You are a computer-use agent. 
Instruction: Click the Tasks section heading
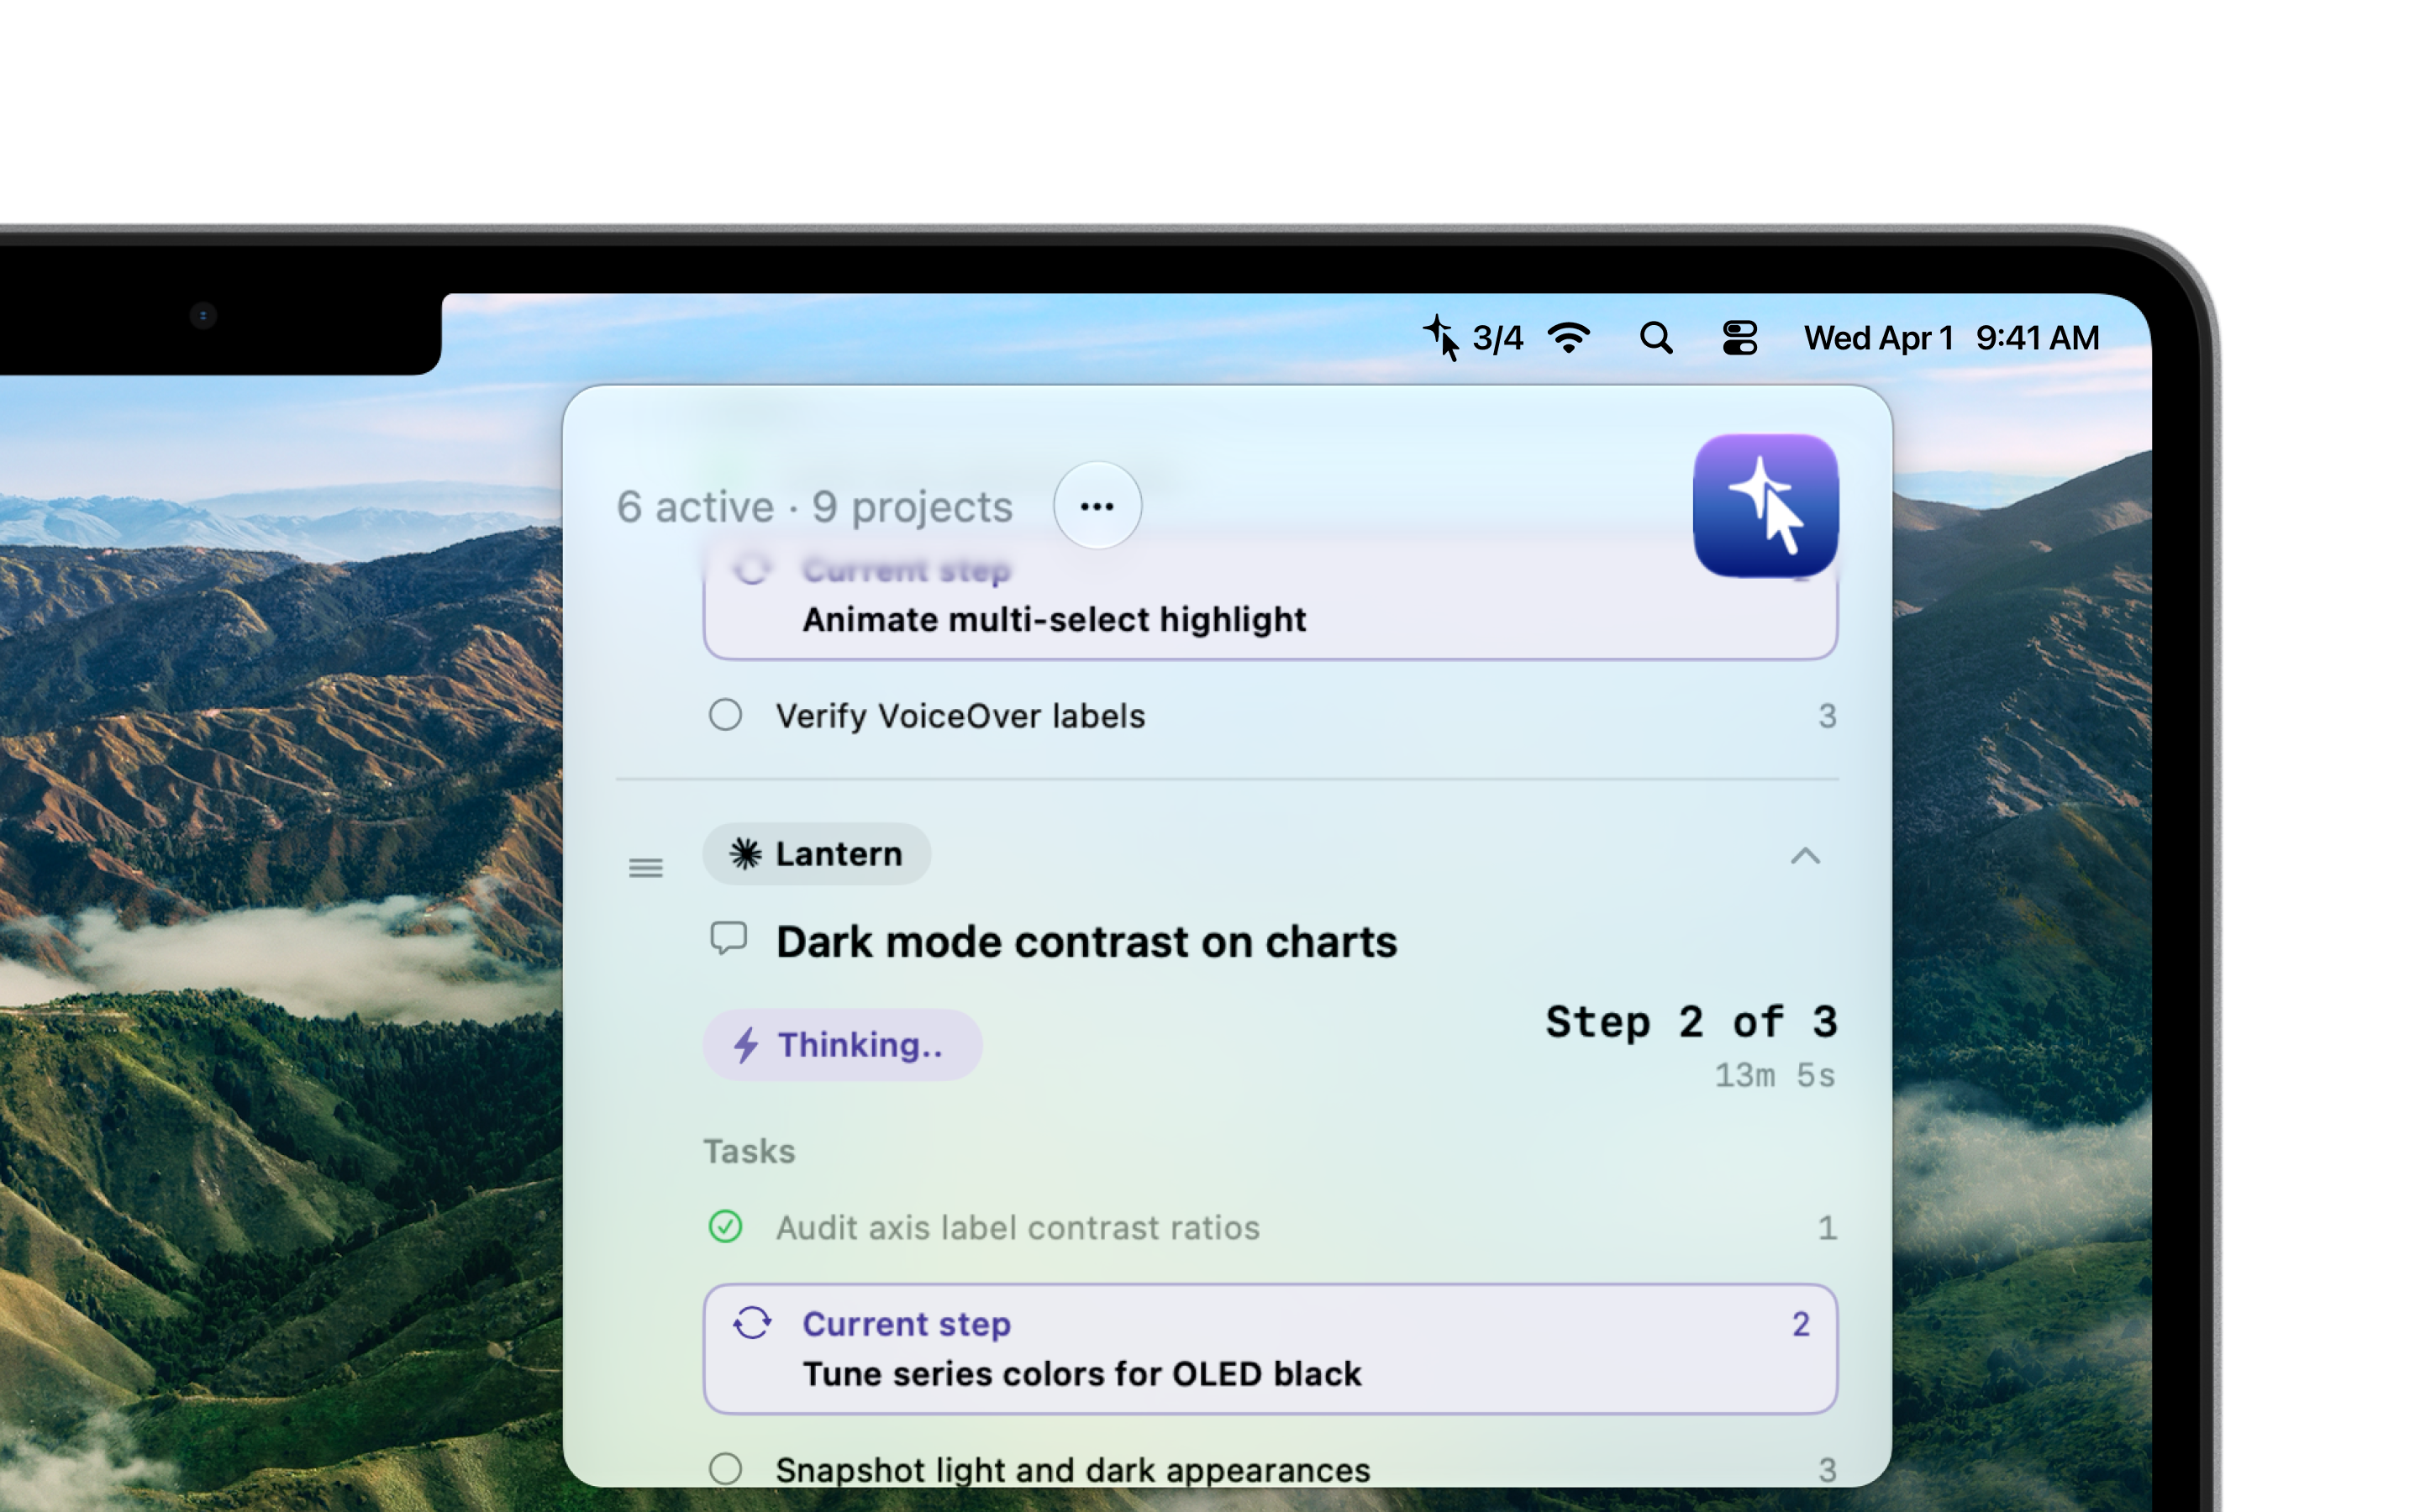(x=749, y=1151)
